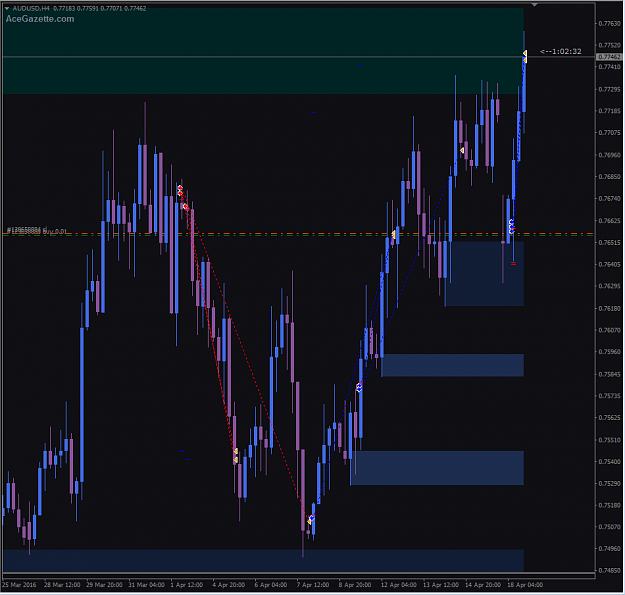Click the 0.77075 price axis label
625x595 pixels.
pyautogui.click(x=609, y=132)
